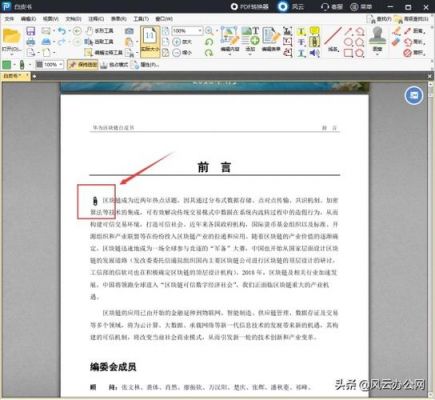
Task: Select the rectangle shape tool
Action: click(x=348, y=53)
